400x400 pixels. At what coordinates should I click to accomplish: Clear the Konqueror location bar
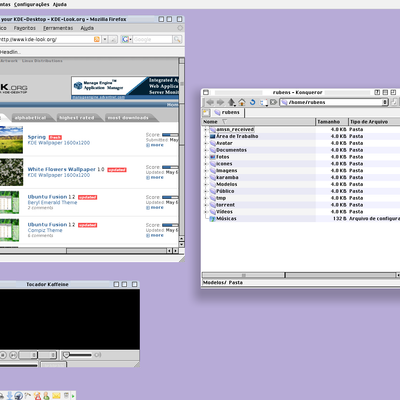274,102
